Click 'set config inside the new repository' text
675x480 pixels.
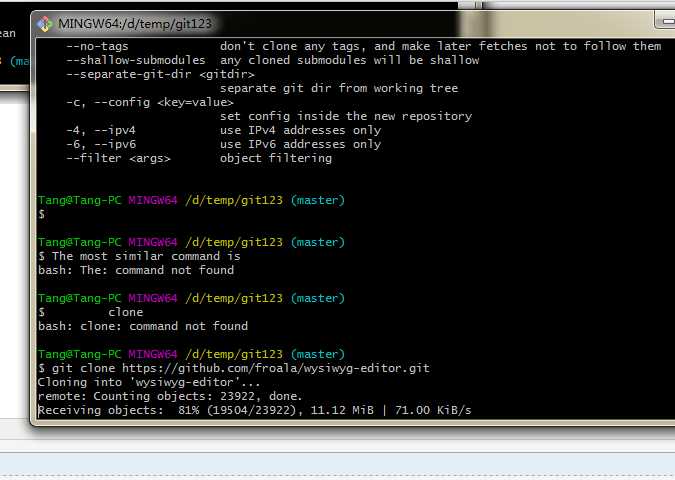(346, 116)
